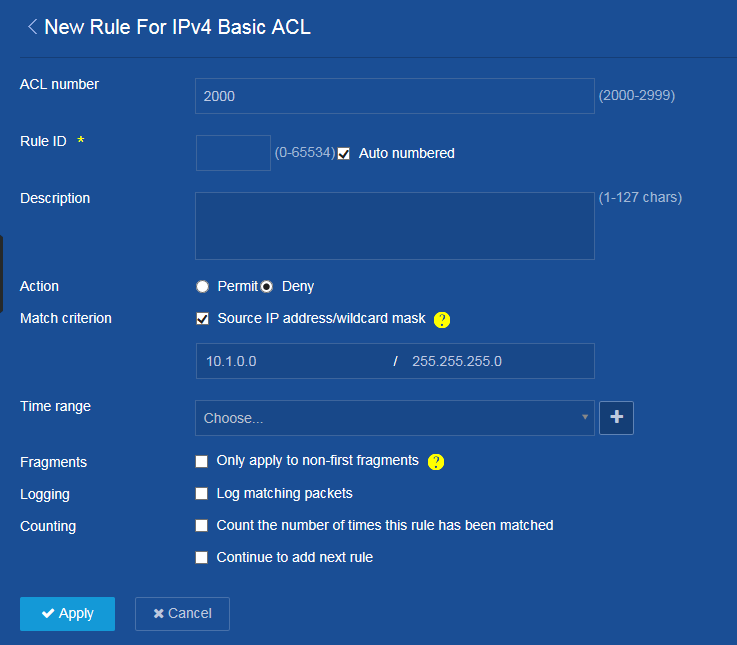The width and height of the screenshot is (737, 645).
Task: Click the back arrow beside New Rule title
Action: click(x=32, y=27)
